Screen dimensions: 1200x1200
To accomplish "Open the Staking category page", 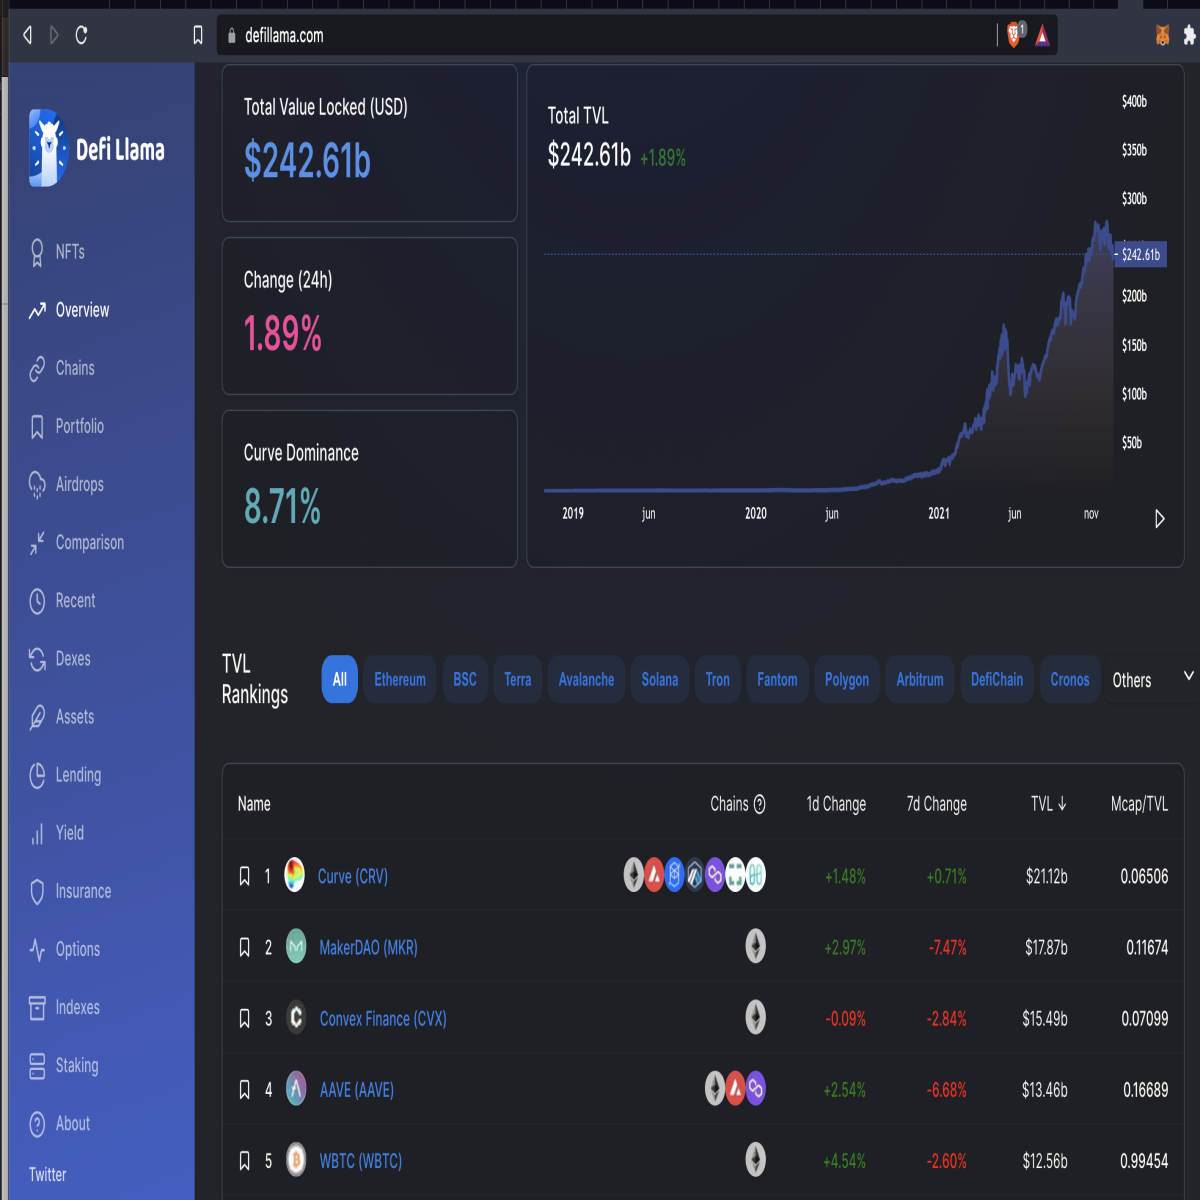I will 63,1065.
